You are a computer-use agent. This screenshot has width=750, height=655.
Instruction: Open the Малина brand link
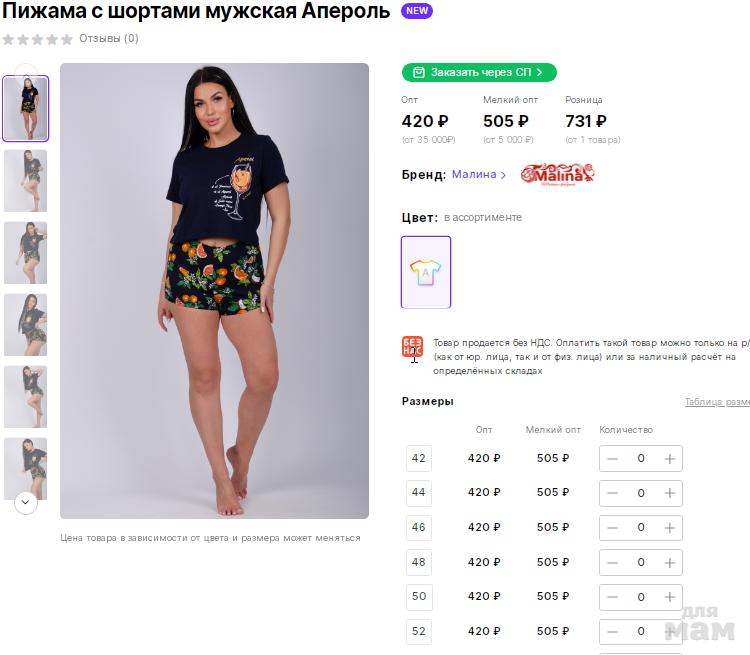pos(479,174)
